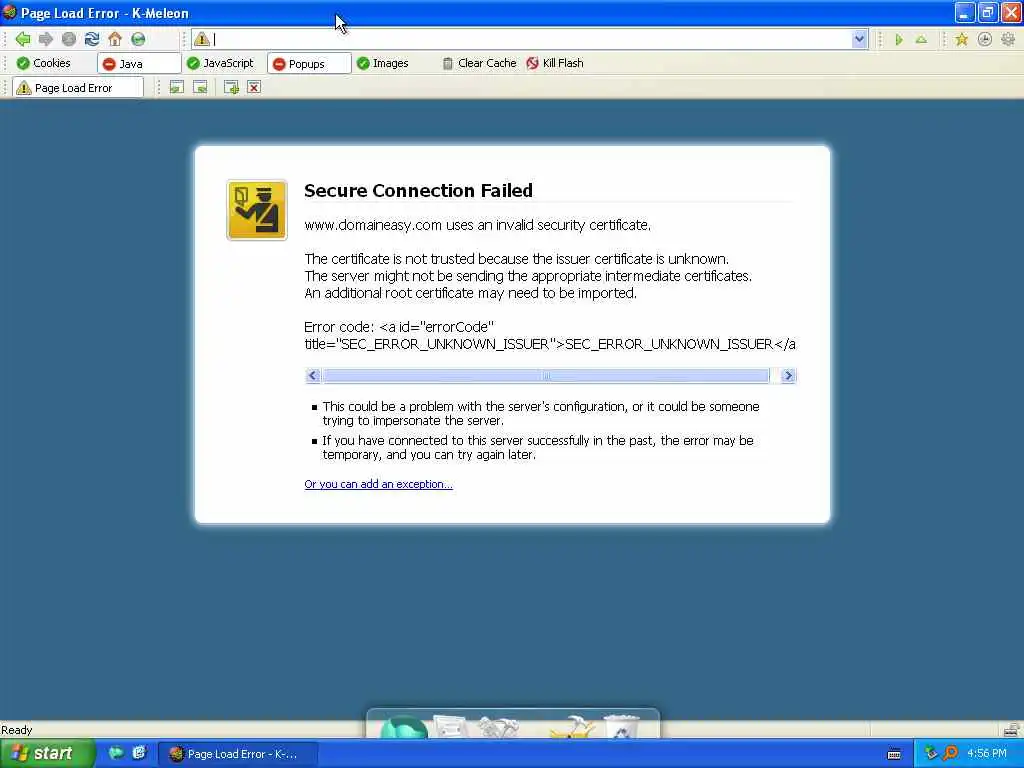Click the next tab icon
This screenshot has width=1024, height=768.
click(200, 88)
